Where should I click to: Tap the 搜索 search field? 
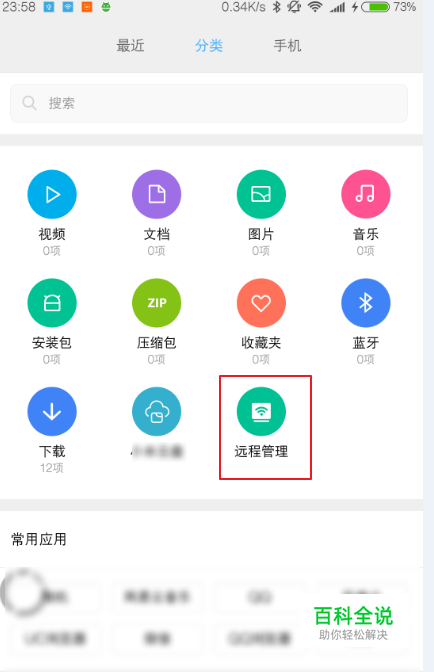[x=209, y=103]
